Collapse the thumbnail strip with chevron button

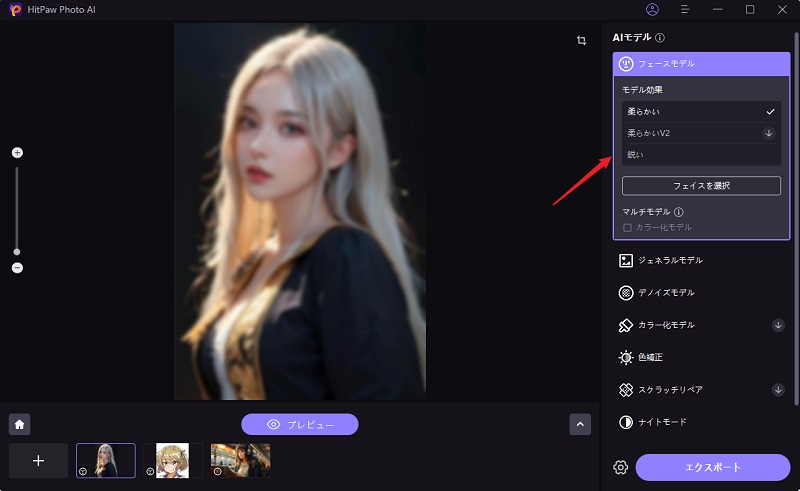(x=580, y=424)
